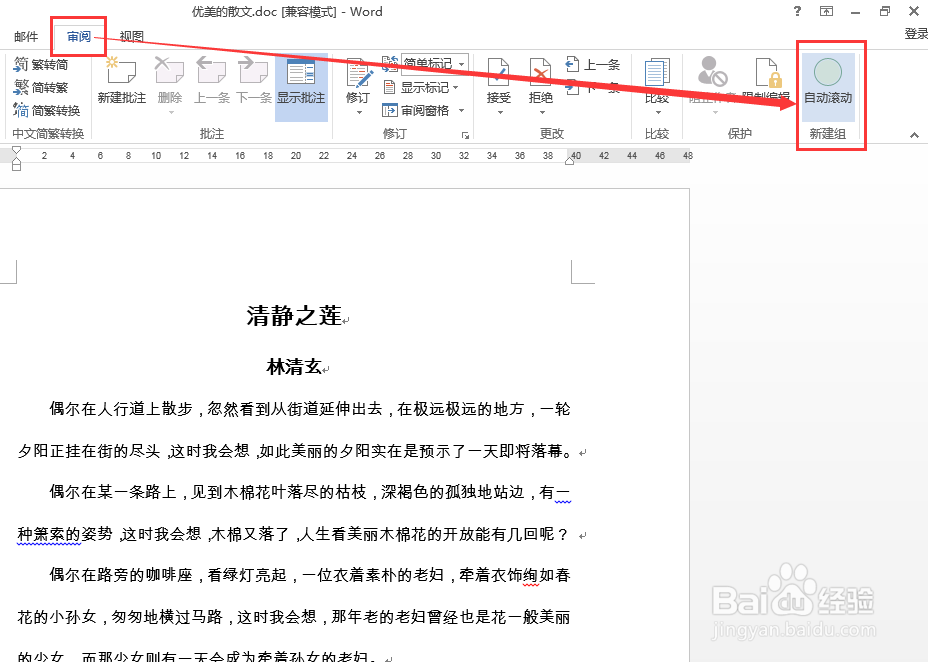
Task: Click line starting 偶尔在某一条路上
Action: coord(310,492)
